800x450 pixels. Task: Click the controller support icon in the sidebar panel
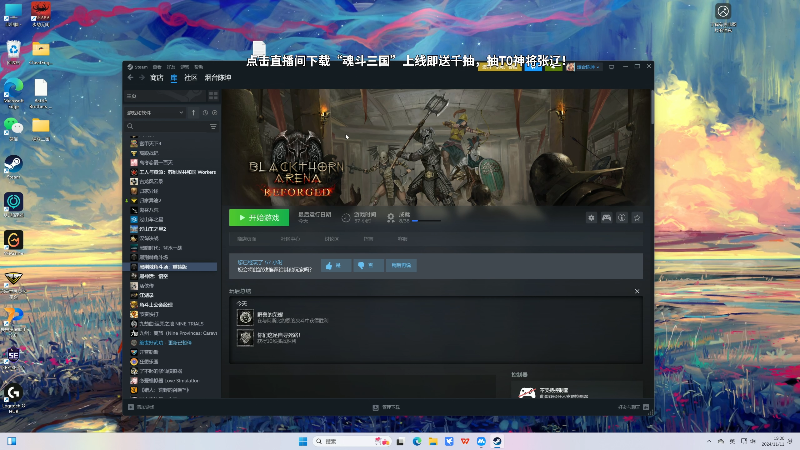pyautogui.click(x=527, y=392)
